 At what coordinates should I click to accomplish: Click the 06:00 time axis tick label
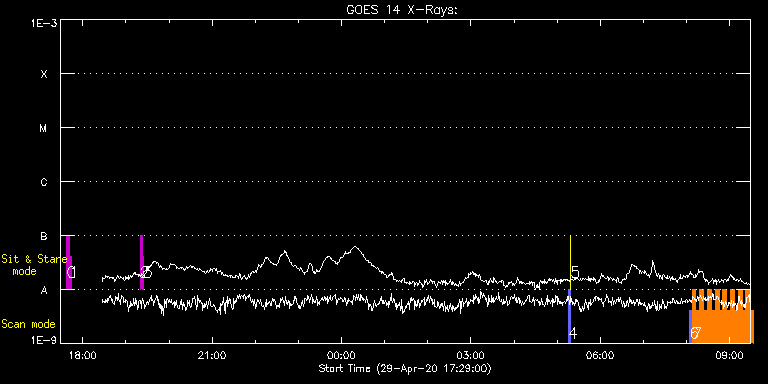[x=600, y=355]
